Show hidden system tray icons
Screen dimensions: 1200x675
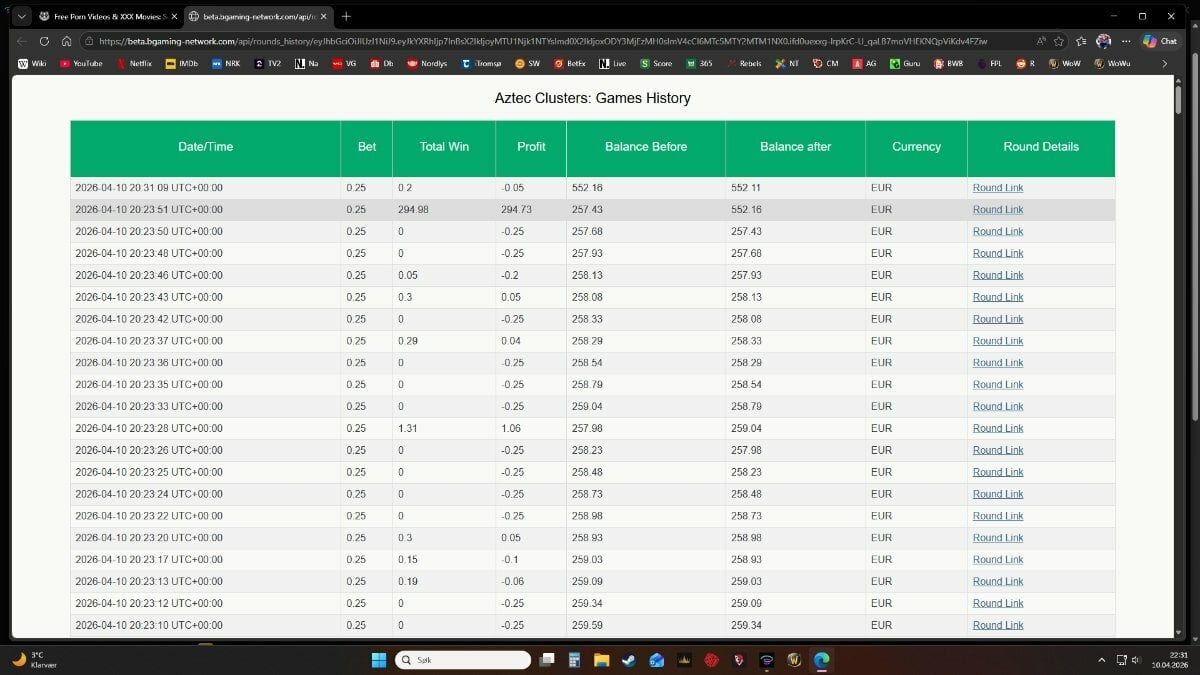tap(1102, 660)
